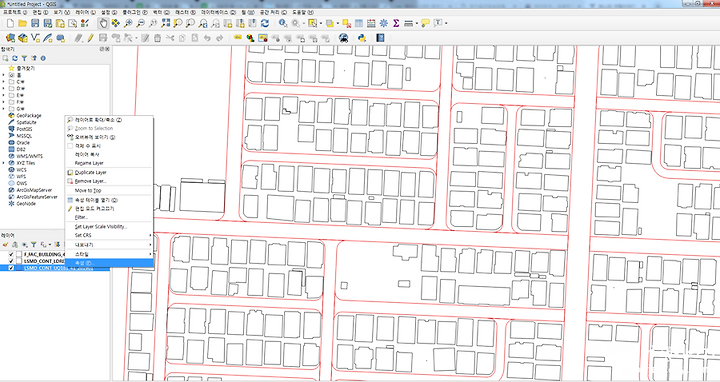
Task: Open the field calculator abacus icon
Action: (371, 23)
